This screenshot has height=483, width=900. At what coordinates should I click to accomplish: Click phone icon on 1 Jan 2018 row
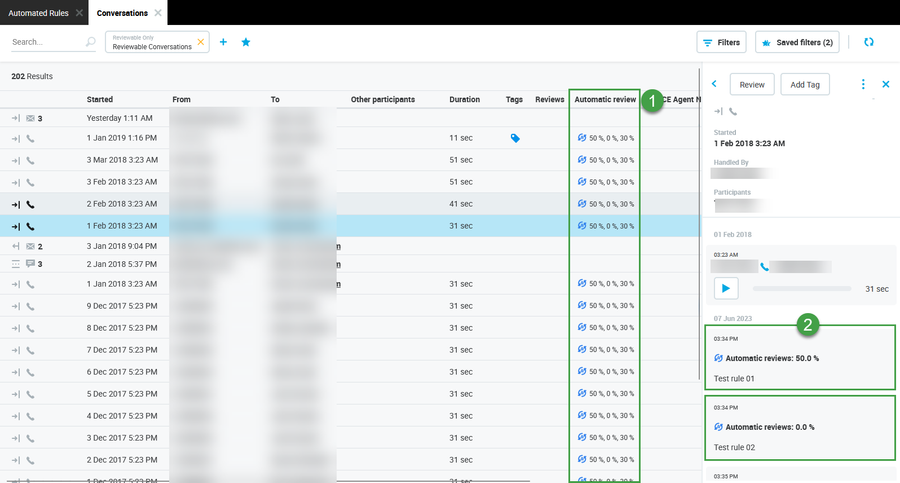click(30, 284)
